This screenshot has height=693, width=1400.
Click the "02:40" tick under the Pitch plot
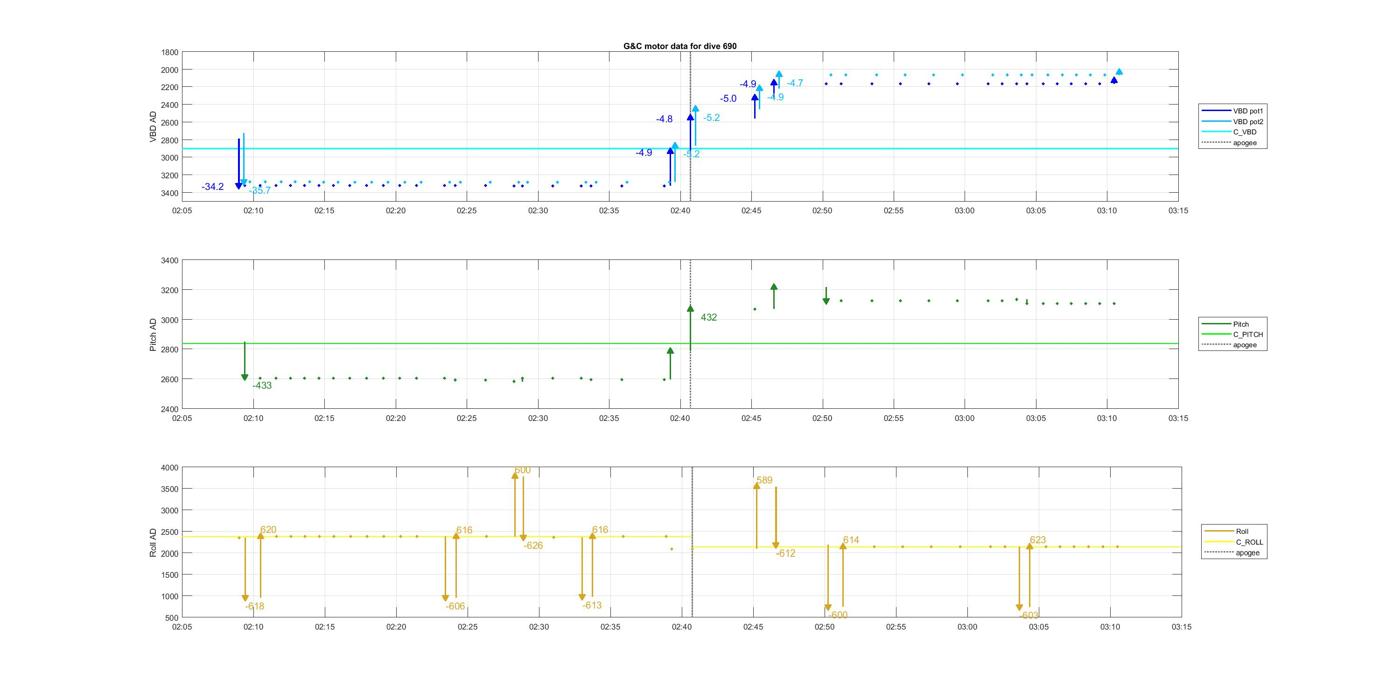click(680, 419)
